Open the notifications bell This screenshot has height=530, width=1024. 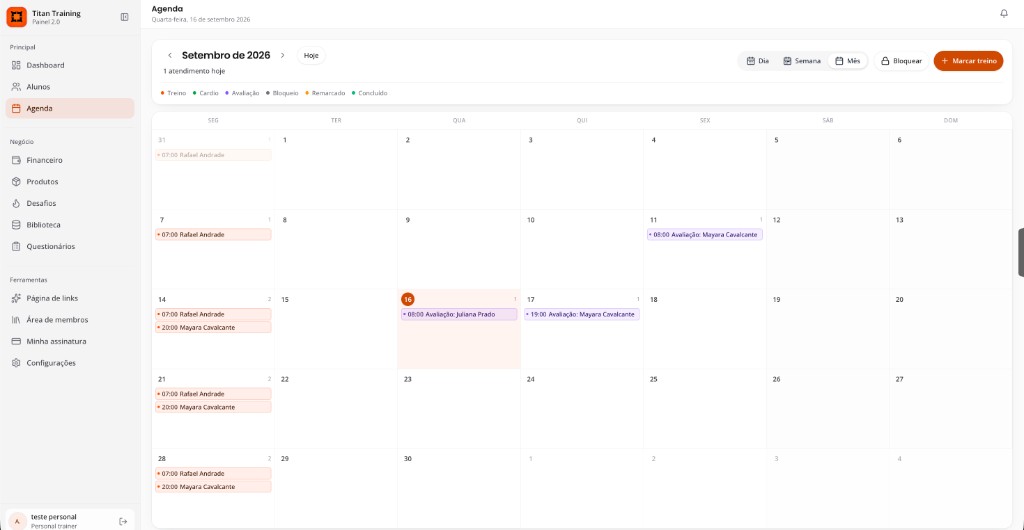(1004, 14)
